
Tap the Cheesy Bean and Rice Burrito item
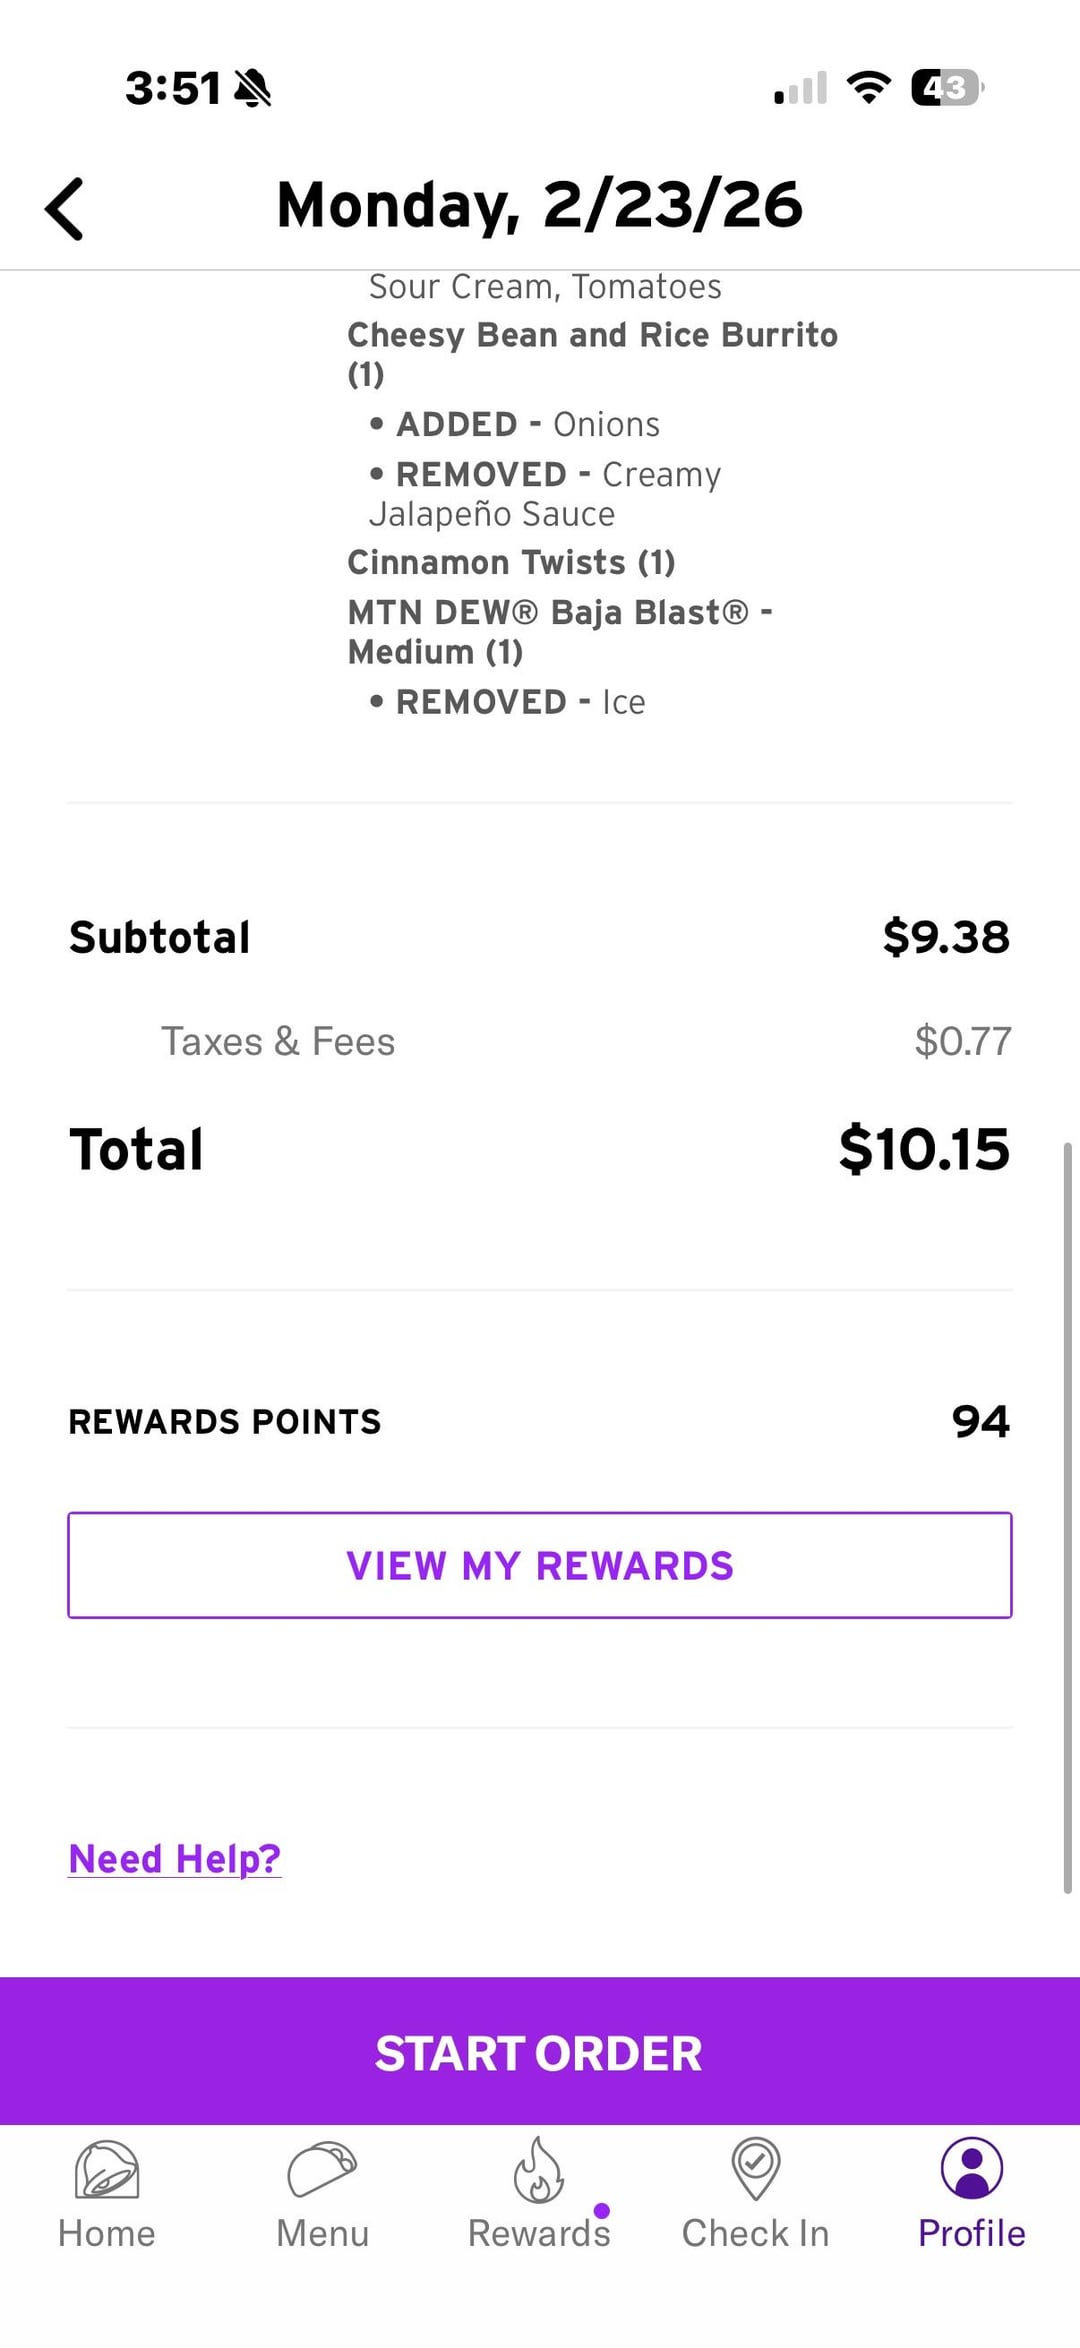(592, 336)
